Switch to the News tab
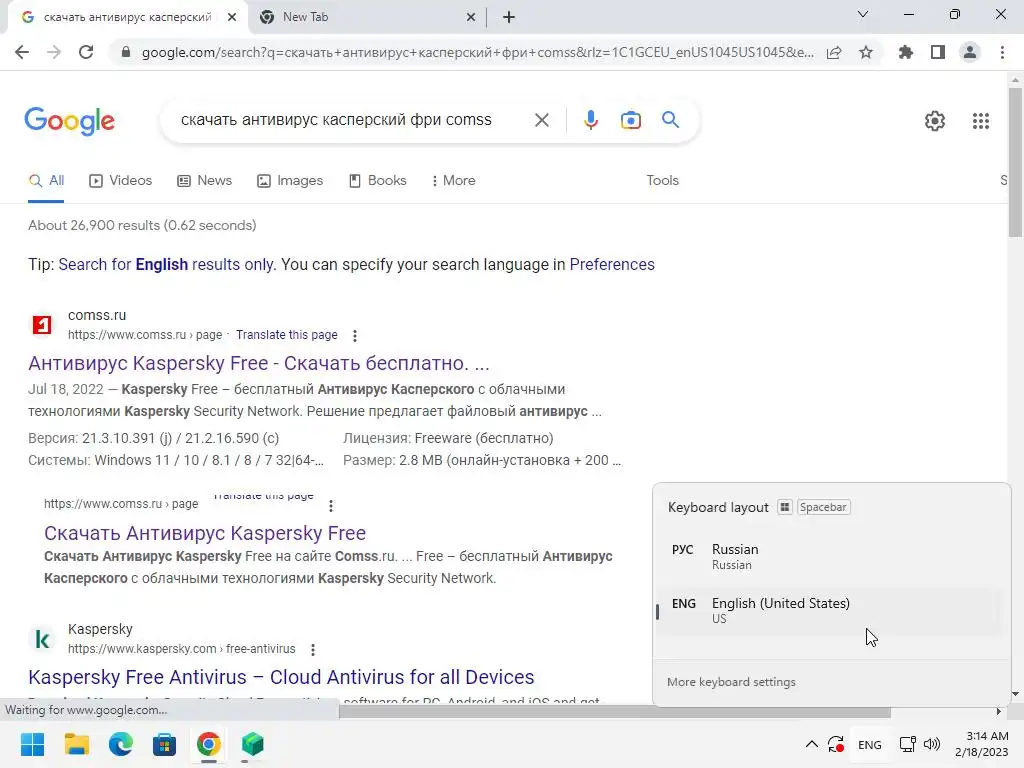Image resolution: width=1024 pixels, height=768 pixels. 204,181
